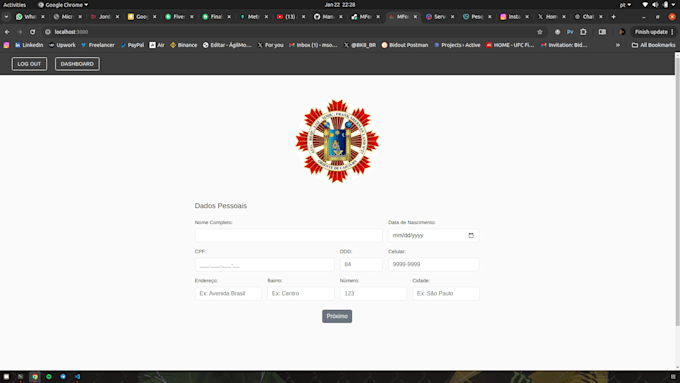Open the Chrome profile avatar
The height and width of the screenshot is (383, 680).
pyautogui.click(x=621, y=32)
